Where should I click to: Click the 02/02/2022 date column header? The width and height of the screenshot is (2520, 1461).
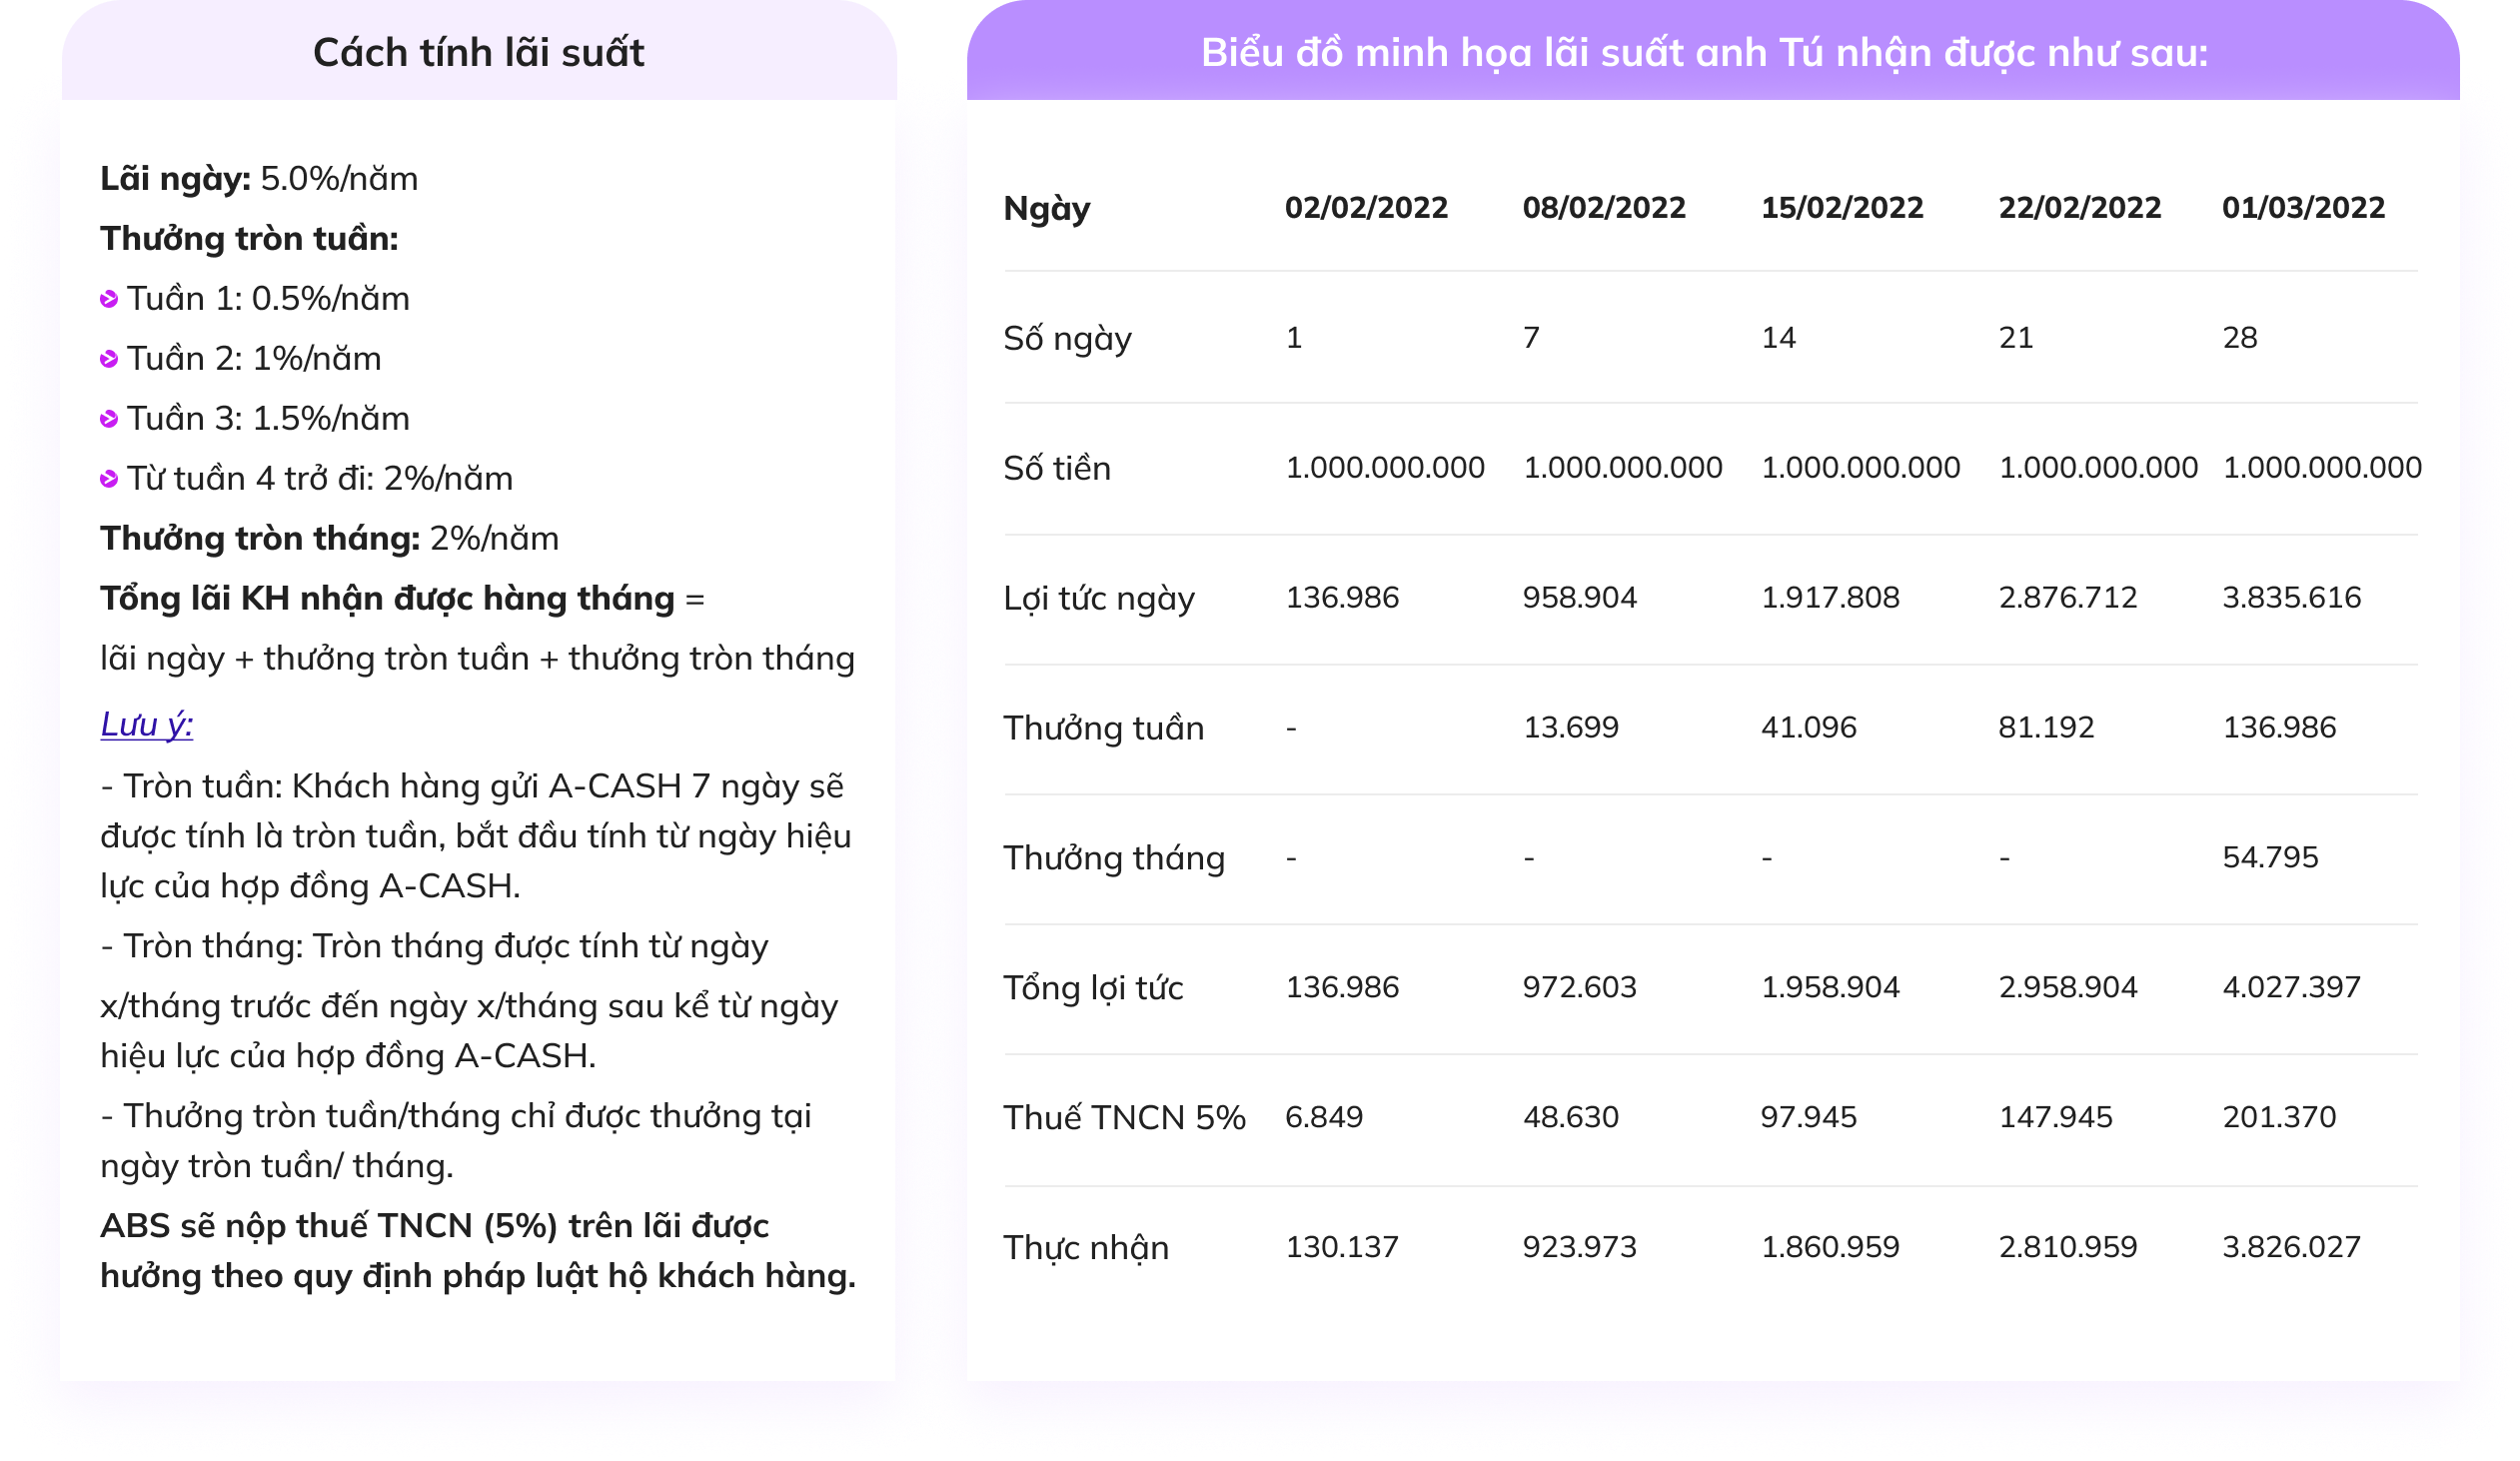coord(1366,207)
